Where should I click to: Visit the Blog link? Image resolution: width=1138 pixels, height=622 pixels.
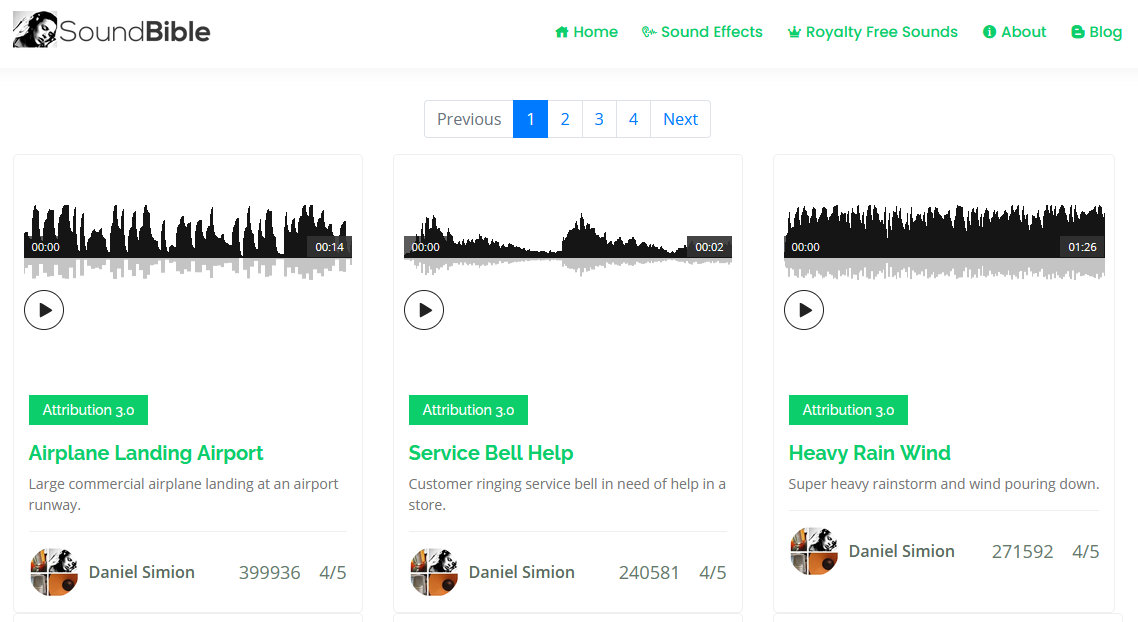[x=1097, y=32]
